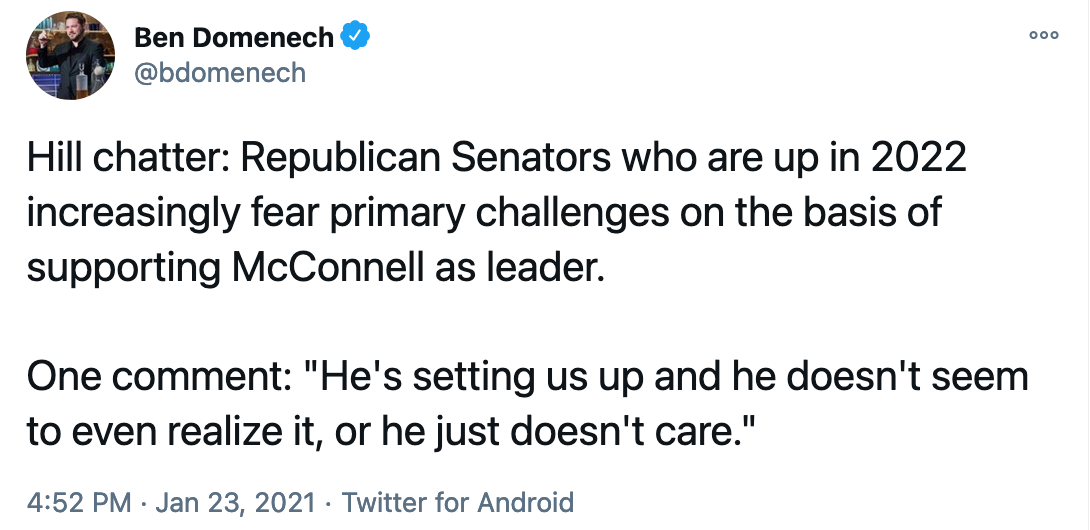Click the year 2022 in the tweet

coord(918,158)
